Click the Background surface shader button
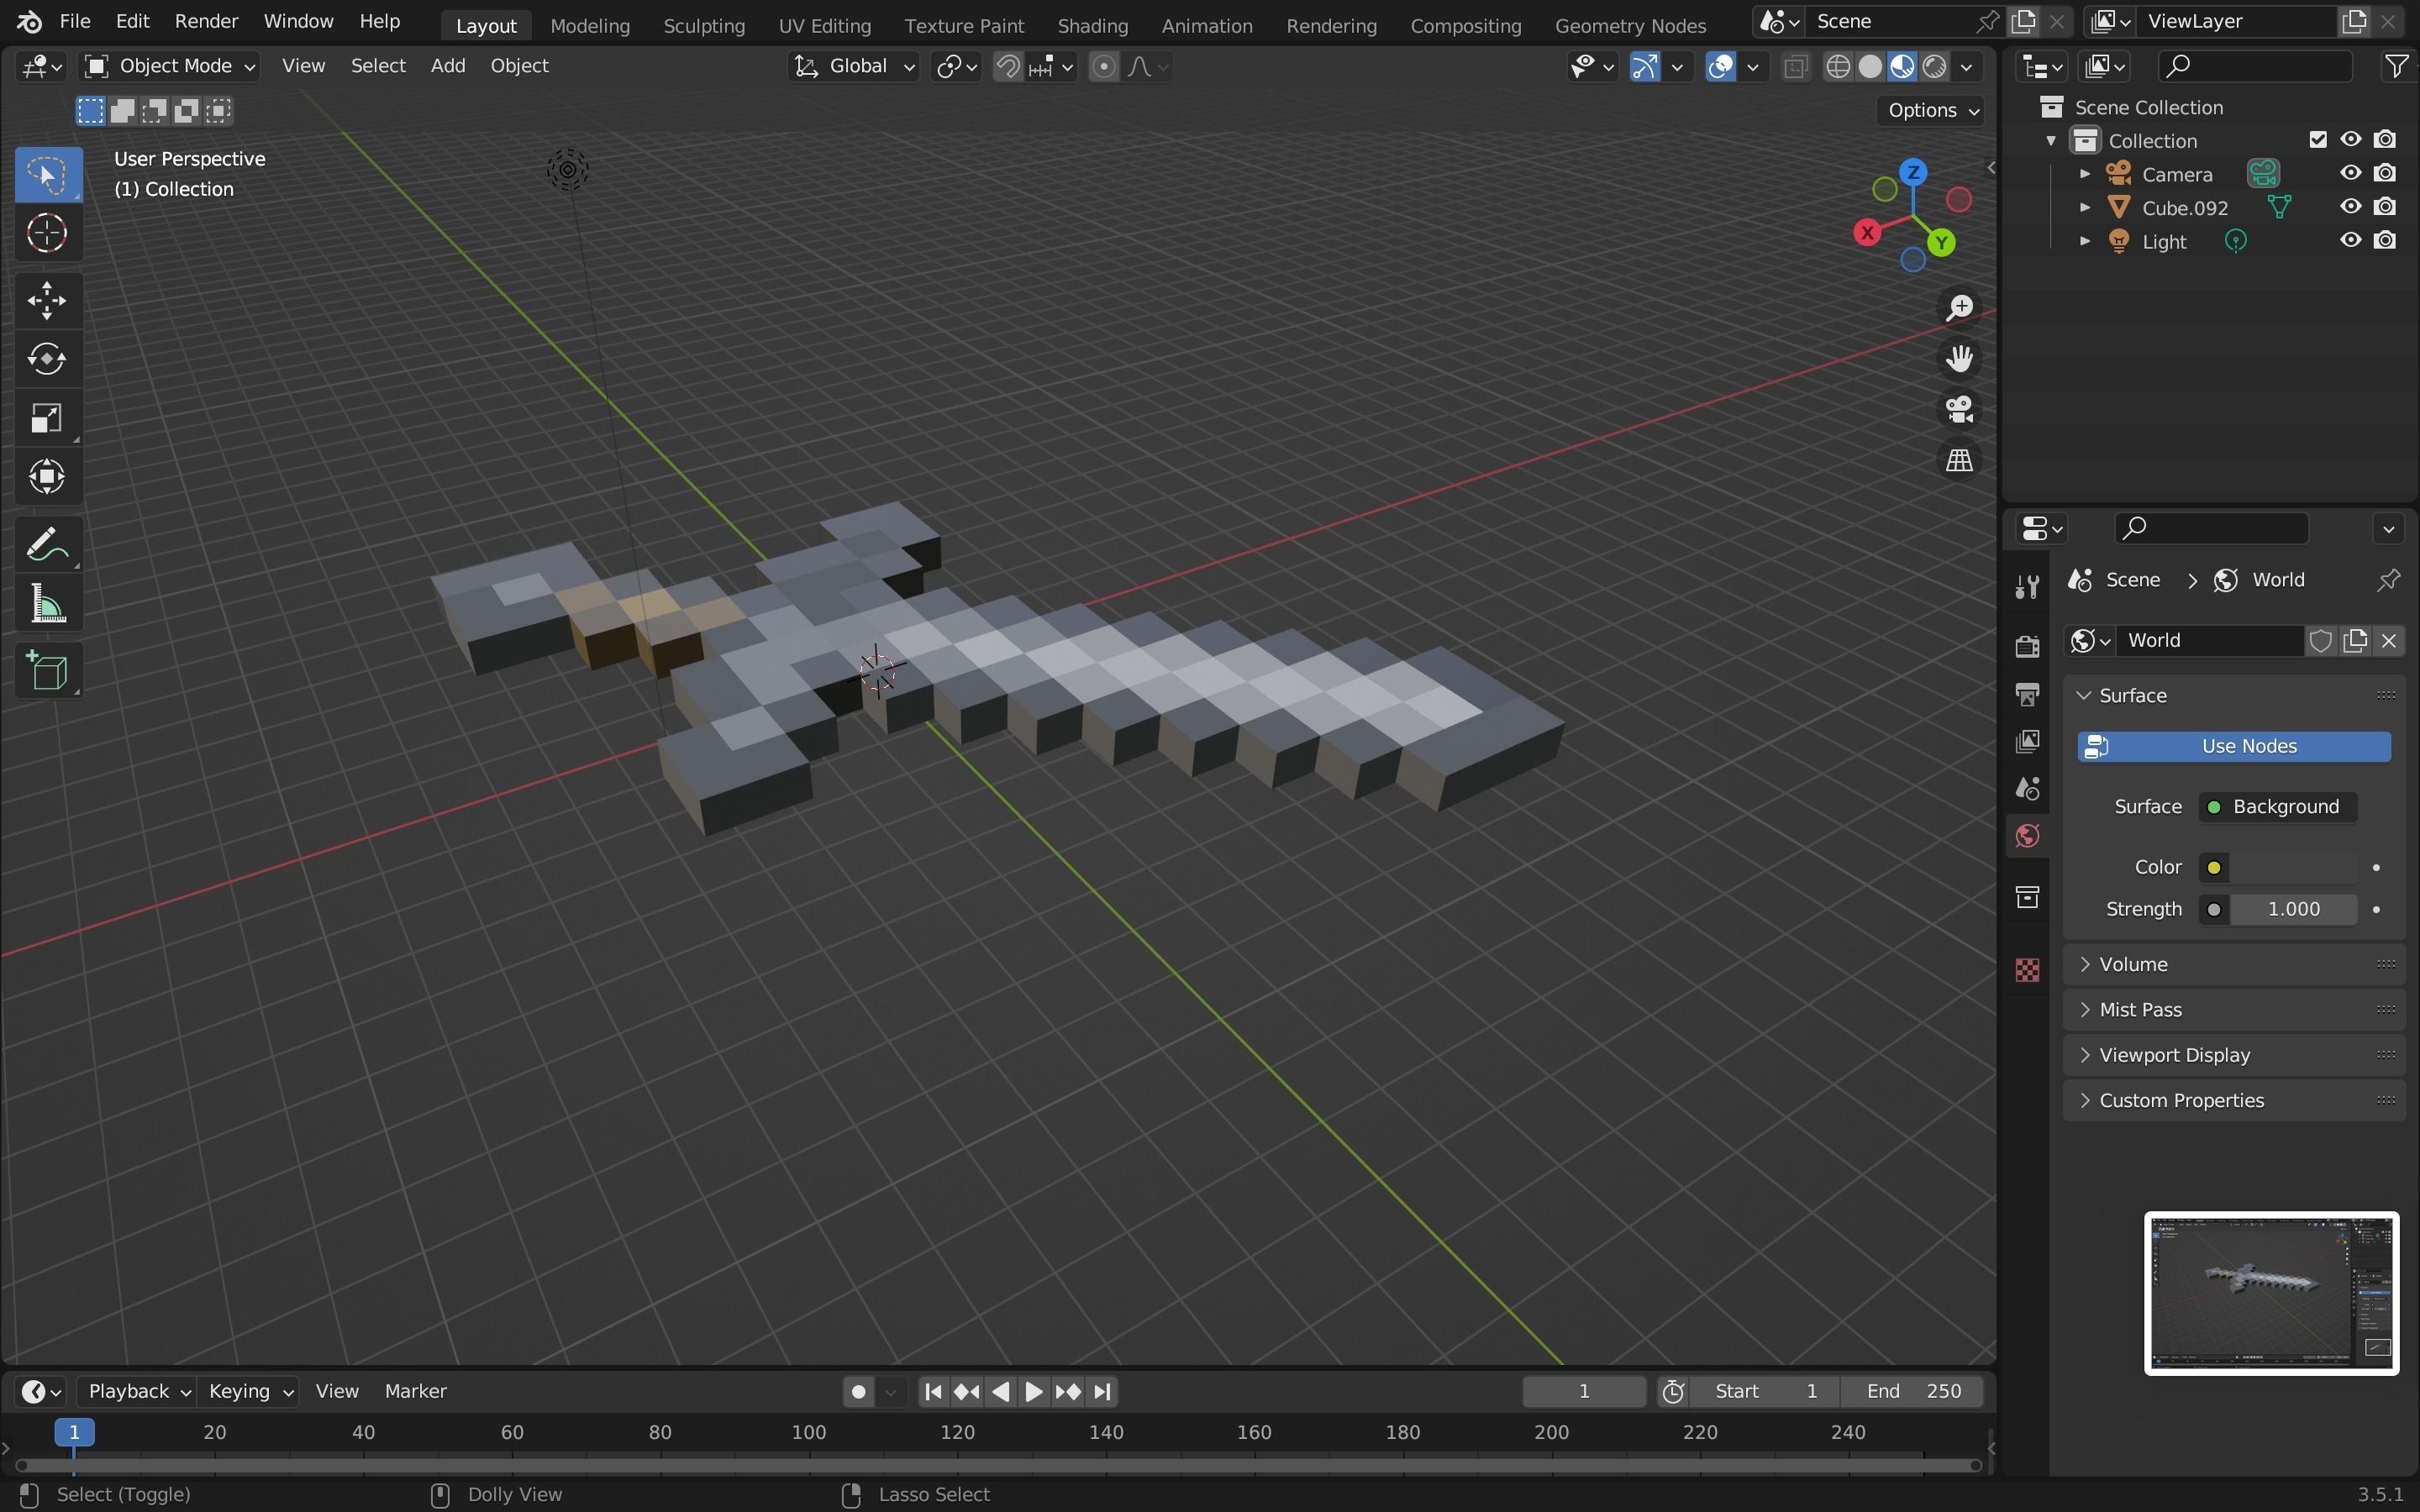 pos(2277,807)
